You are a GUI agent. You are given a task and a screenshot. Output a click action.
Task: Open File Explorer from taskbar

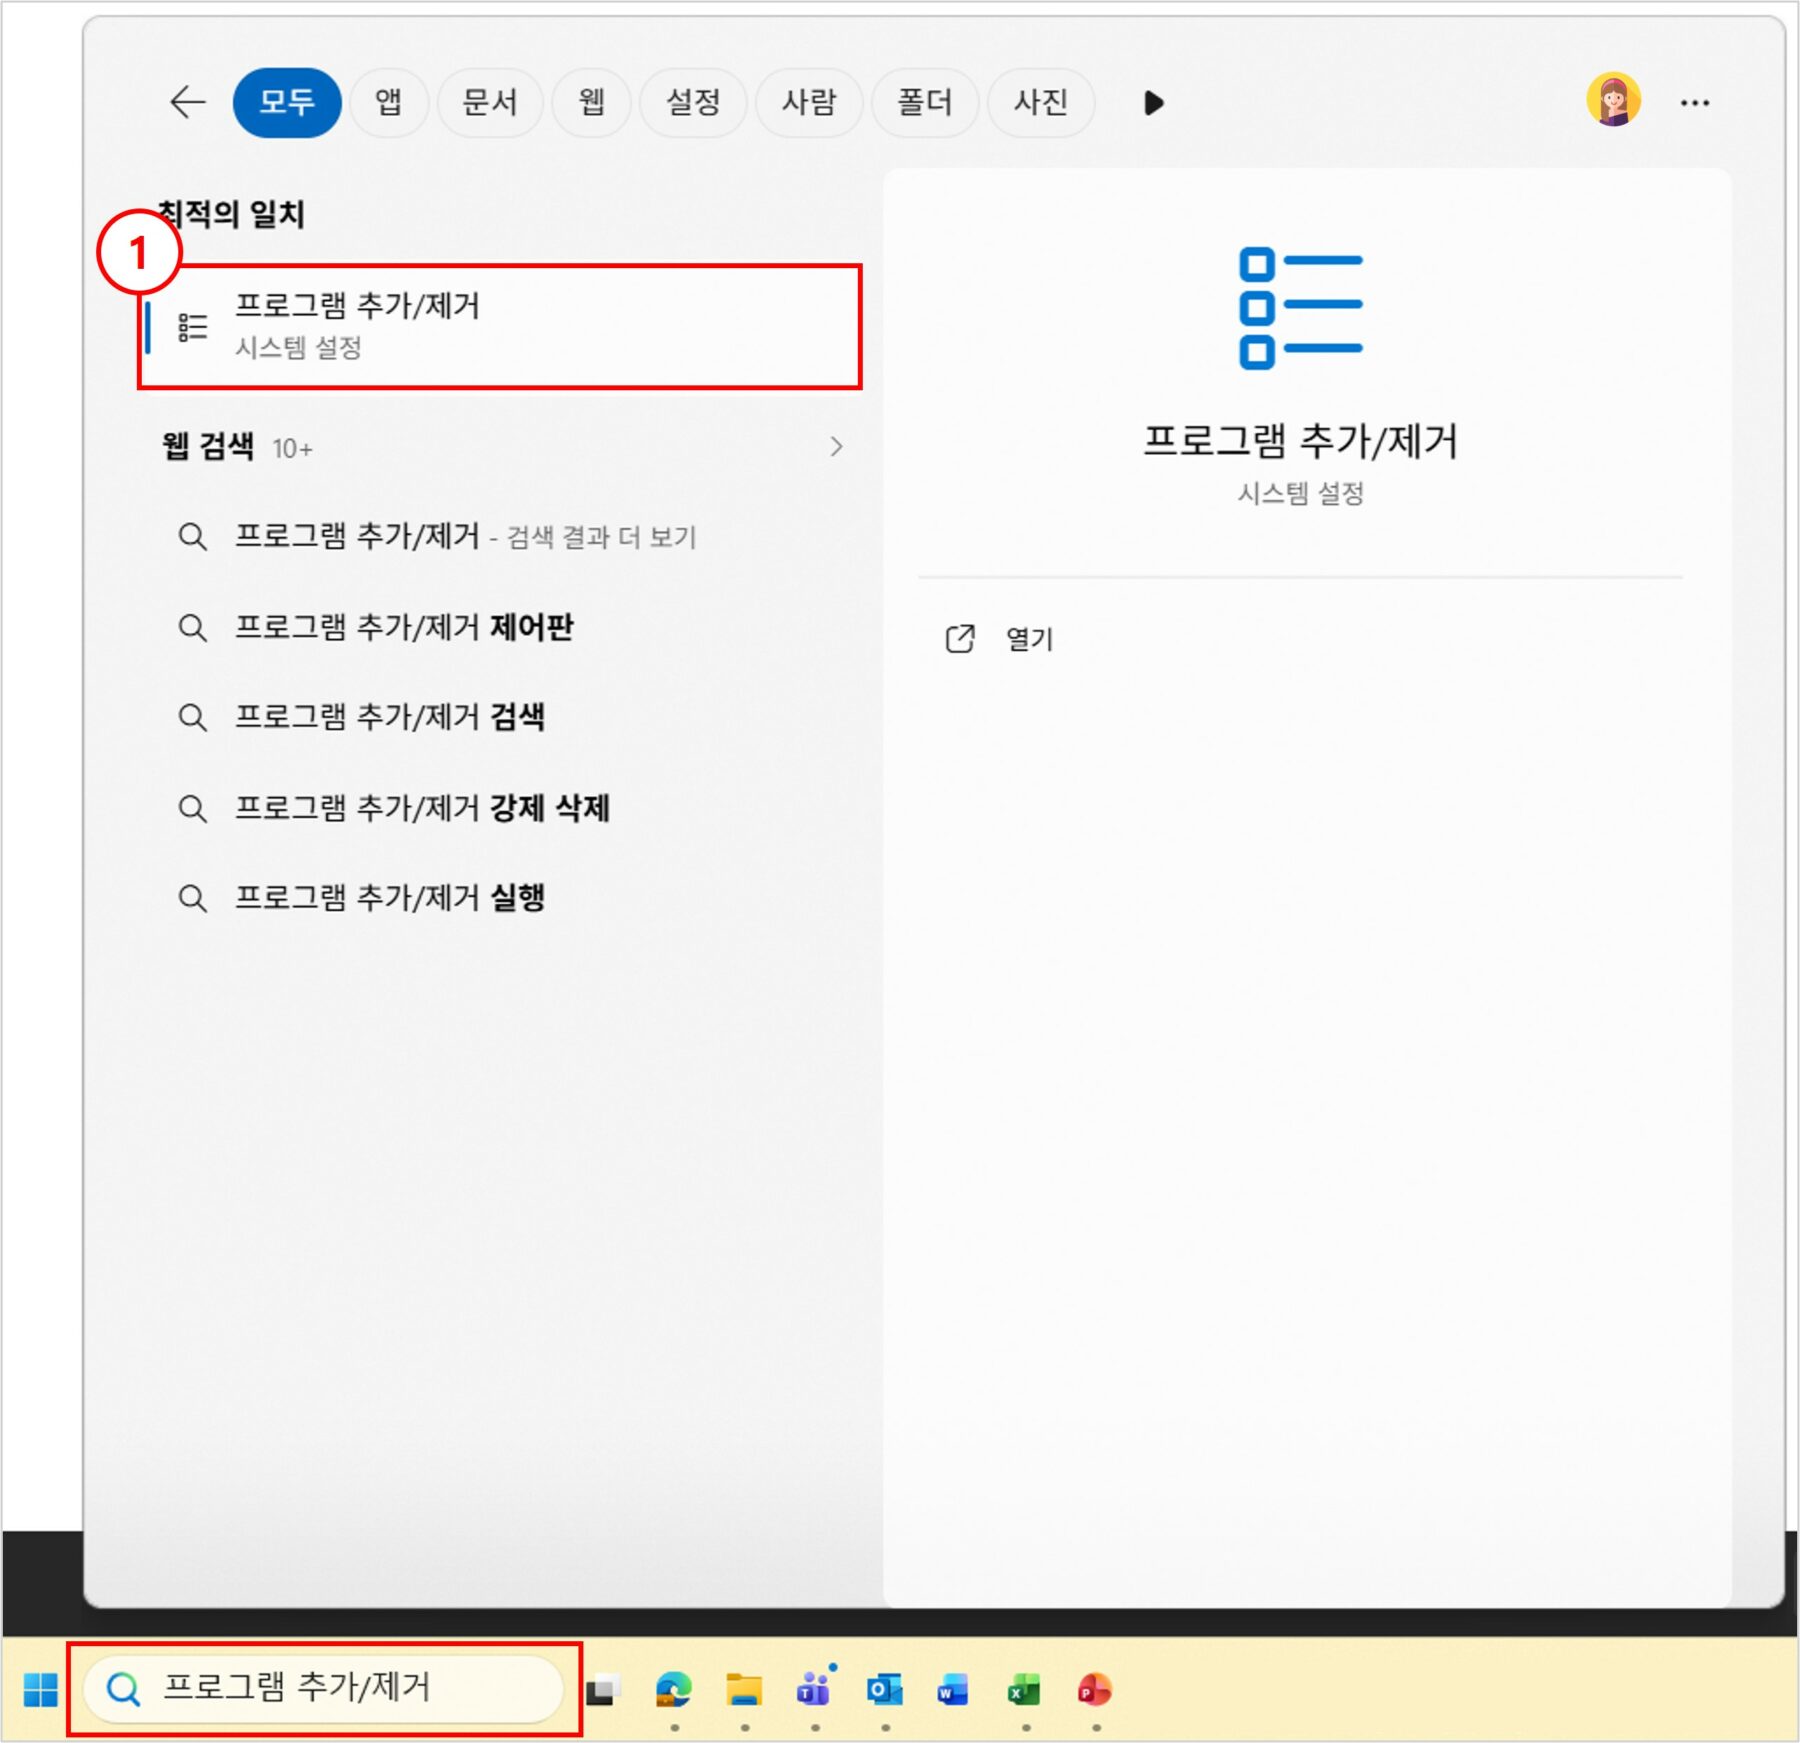pyautogui.click(x=744, y=1690)
